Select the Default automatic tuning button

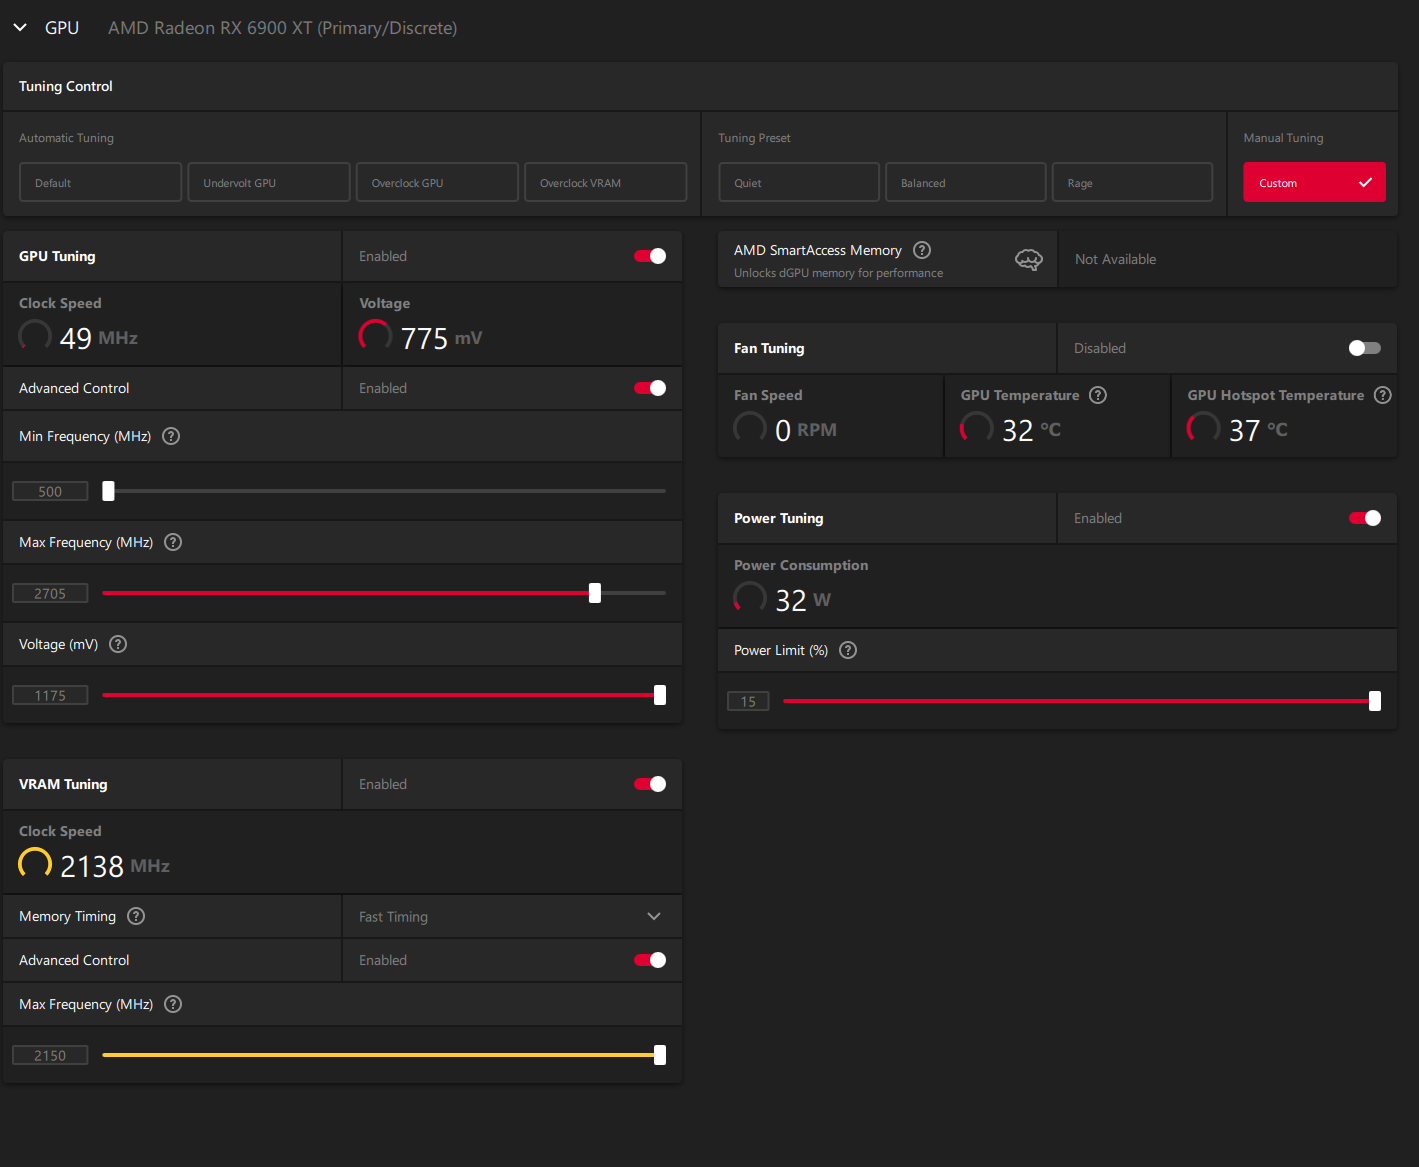(x=100, y=182)
